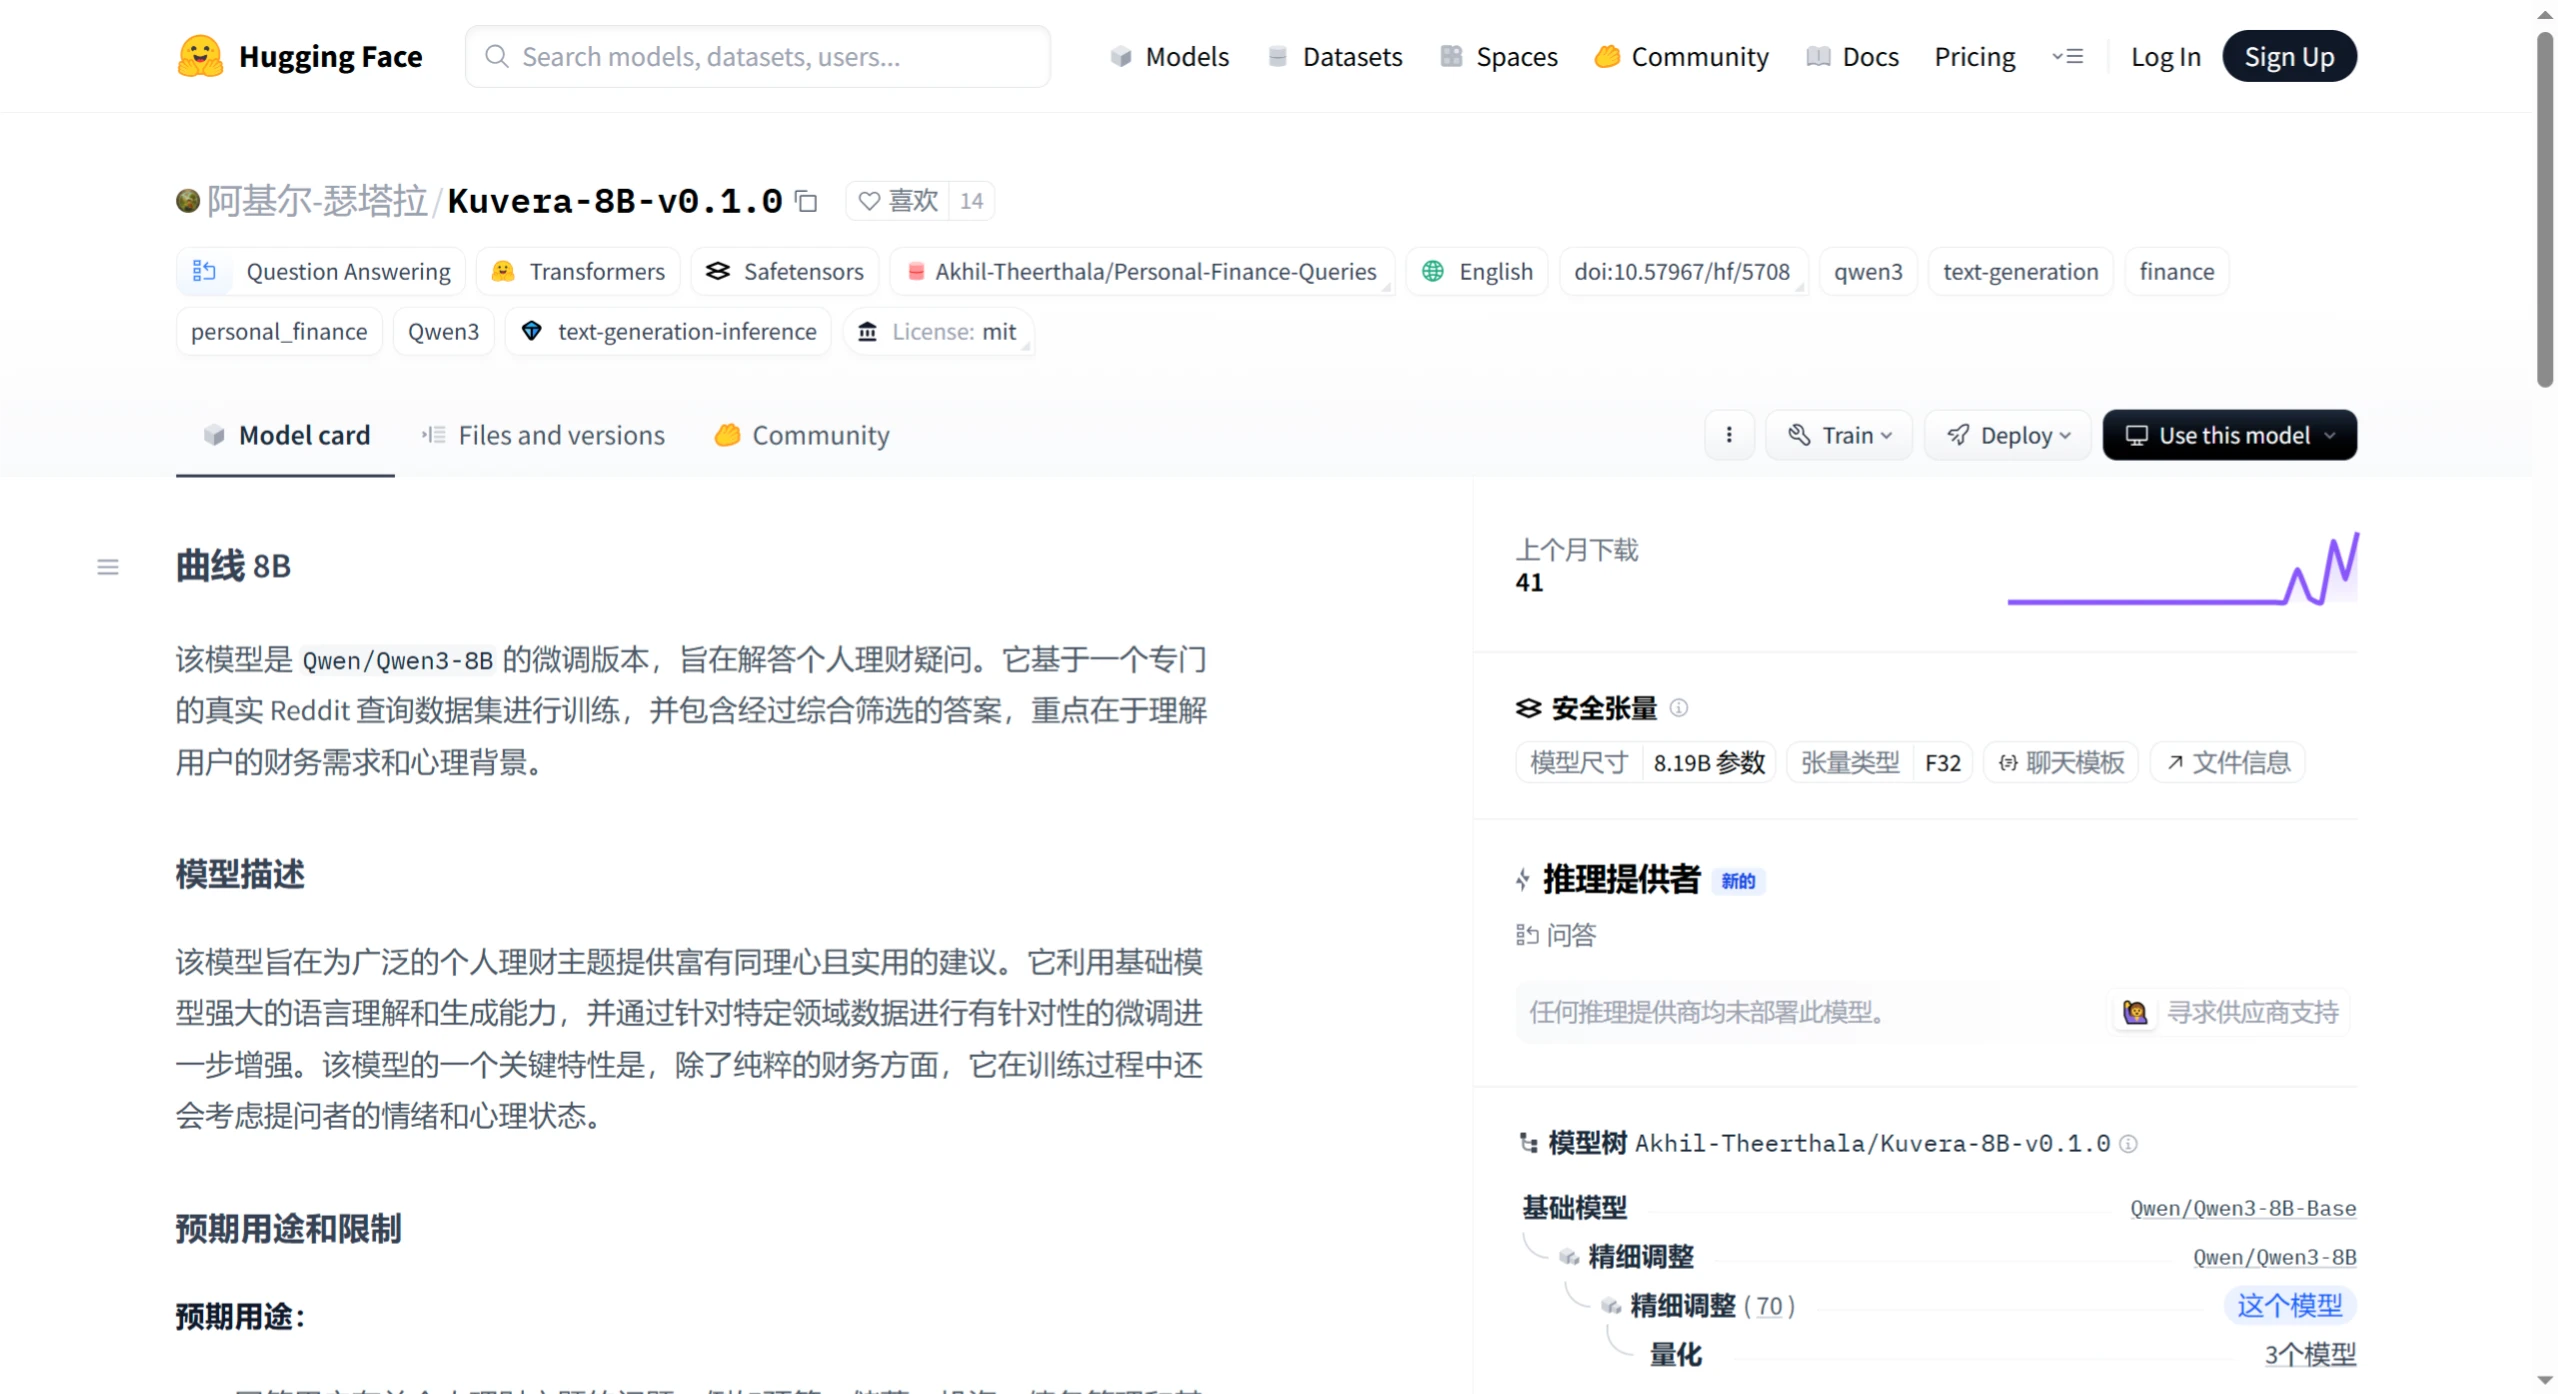Click the English globe icon
The width and height of the screenshot is (2558, 1394).
click(x=1432, y=271)
